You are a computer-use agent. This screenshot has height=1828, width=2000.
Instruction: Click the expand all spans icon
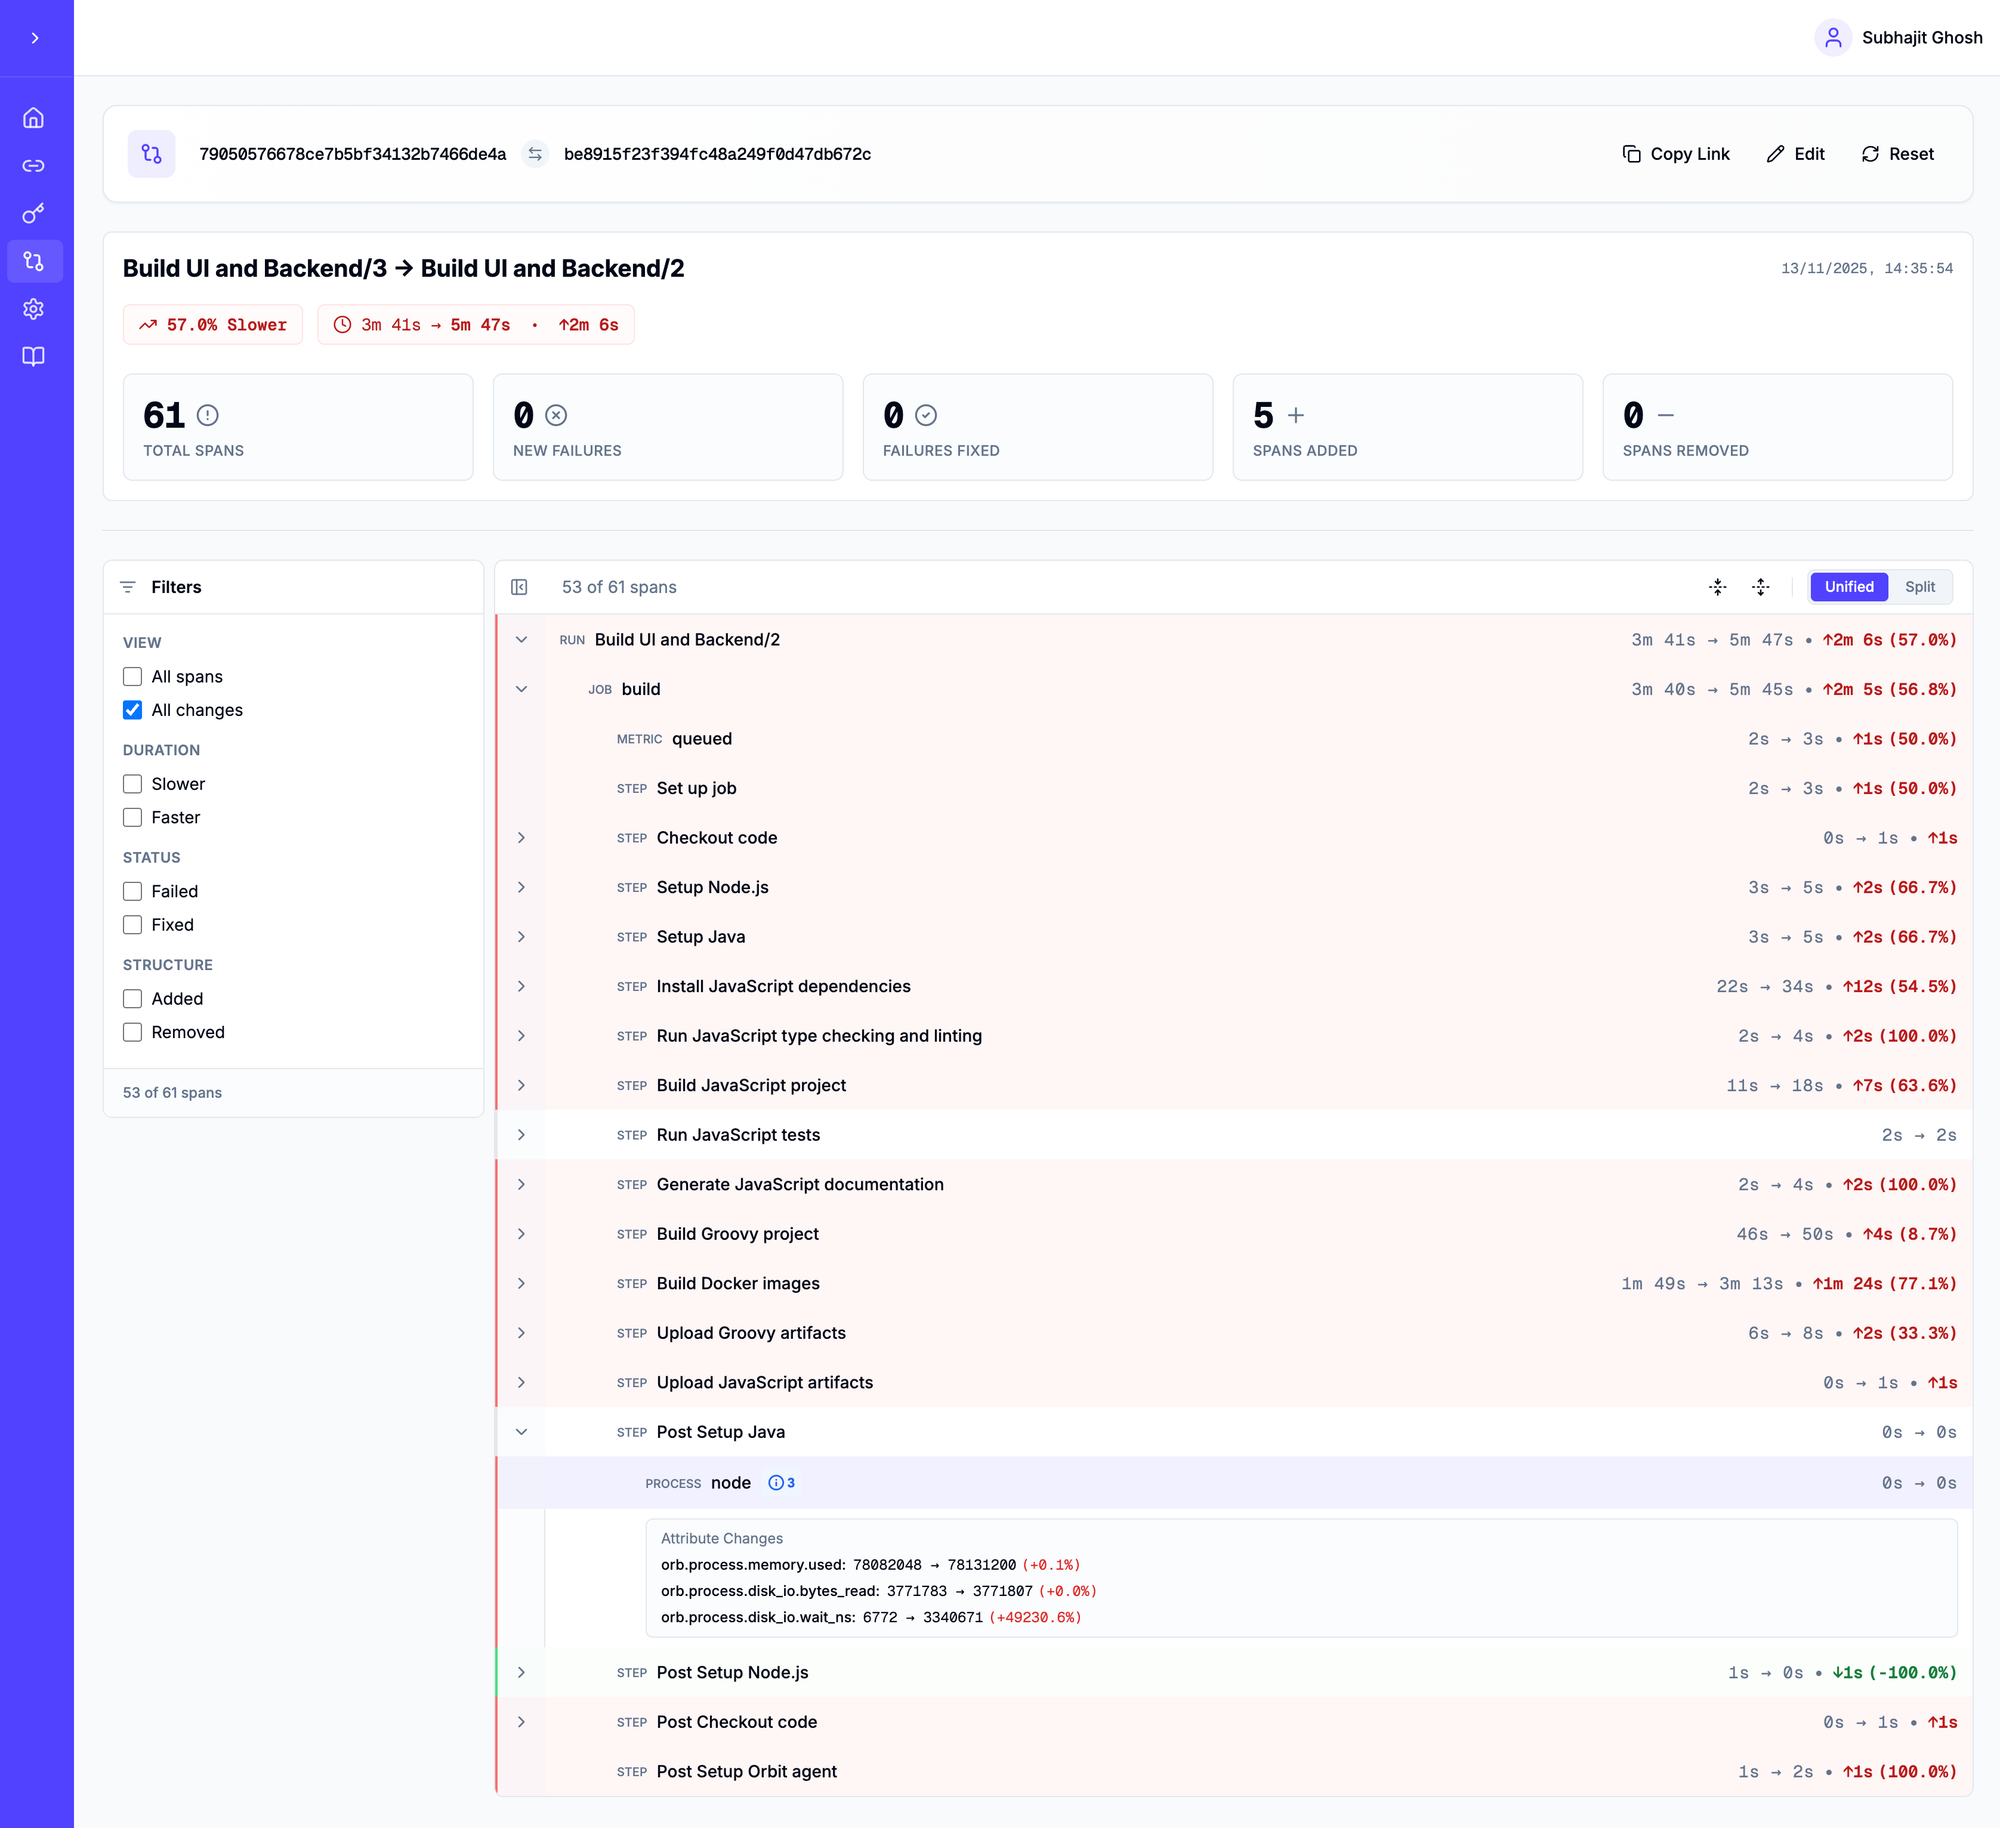click(x=1761, y=587)
